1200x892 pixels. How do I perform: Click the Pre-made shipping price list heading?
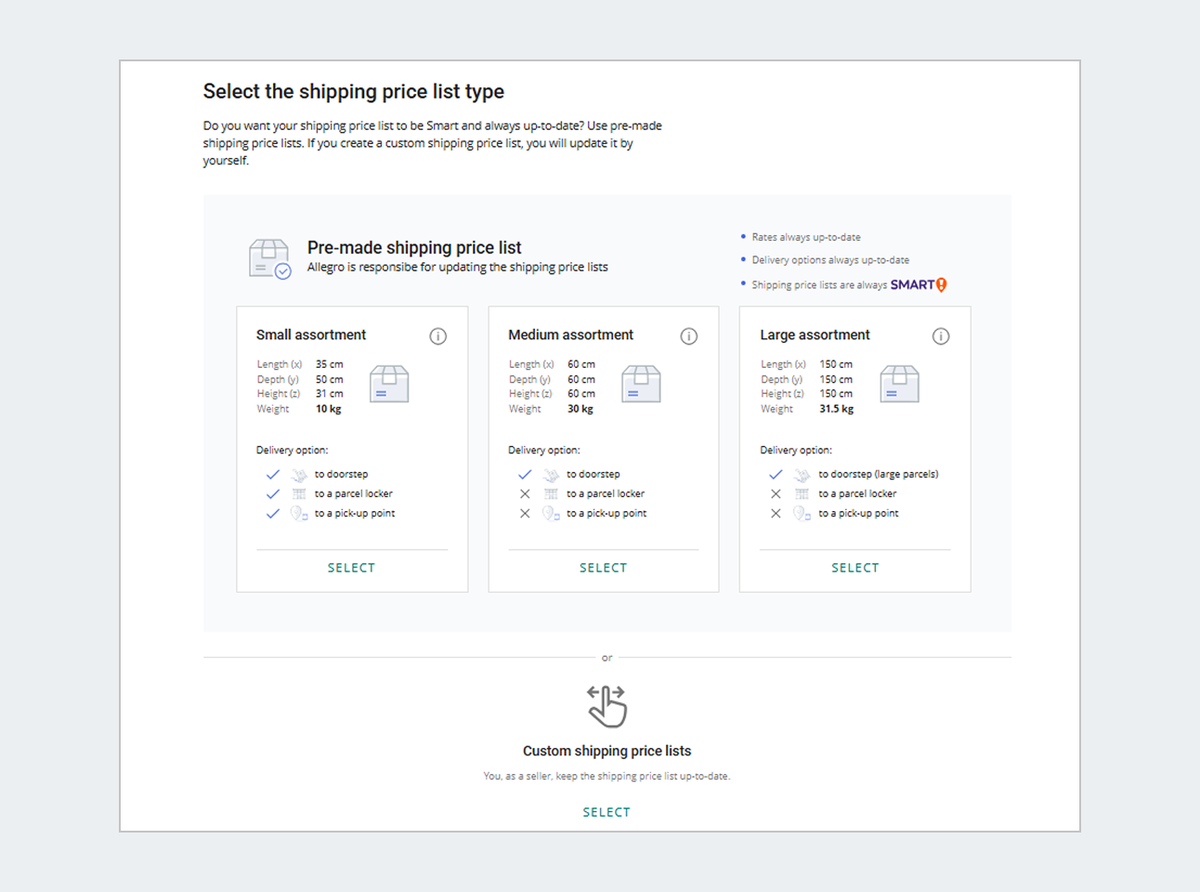click(414, 248)
